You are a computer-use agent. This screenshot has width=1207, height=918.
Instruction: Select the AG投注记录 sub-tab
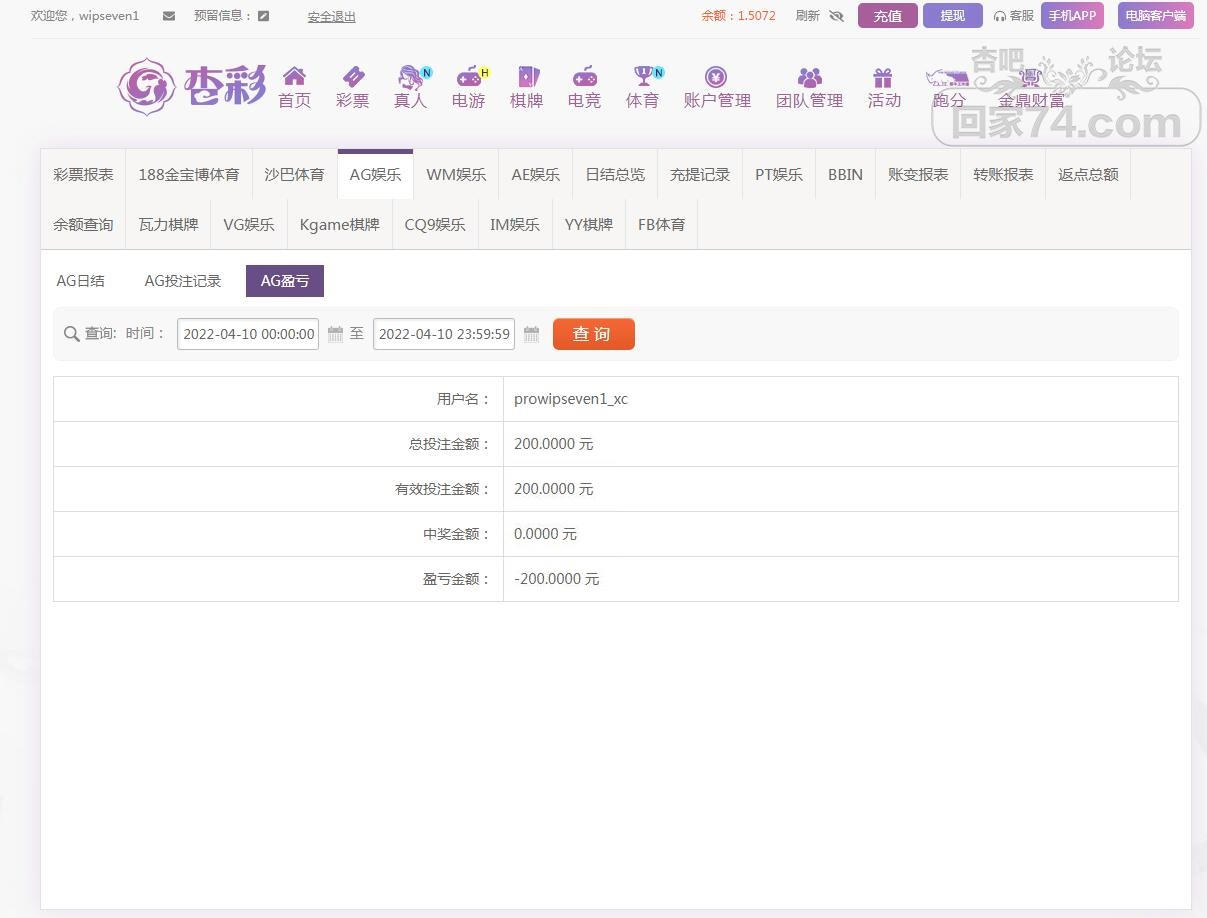(x=183, y=281)
